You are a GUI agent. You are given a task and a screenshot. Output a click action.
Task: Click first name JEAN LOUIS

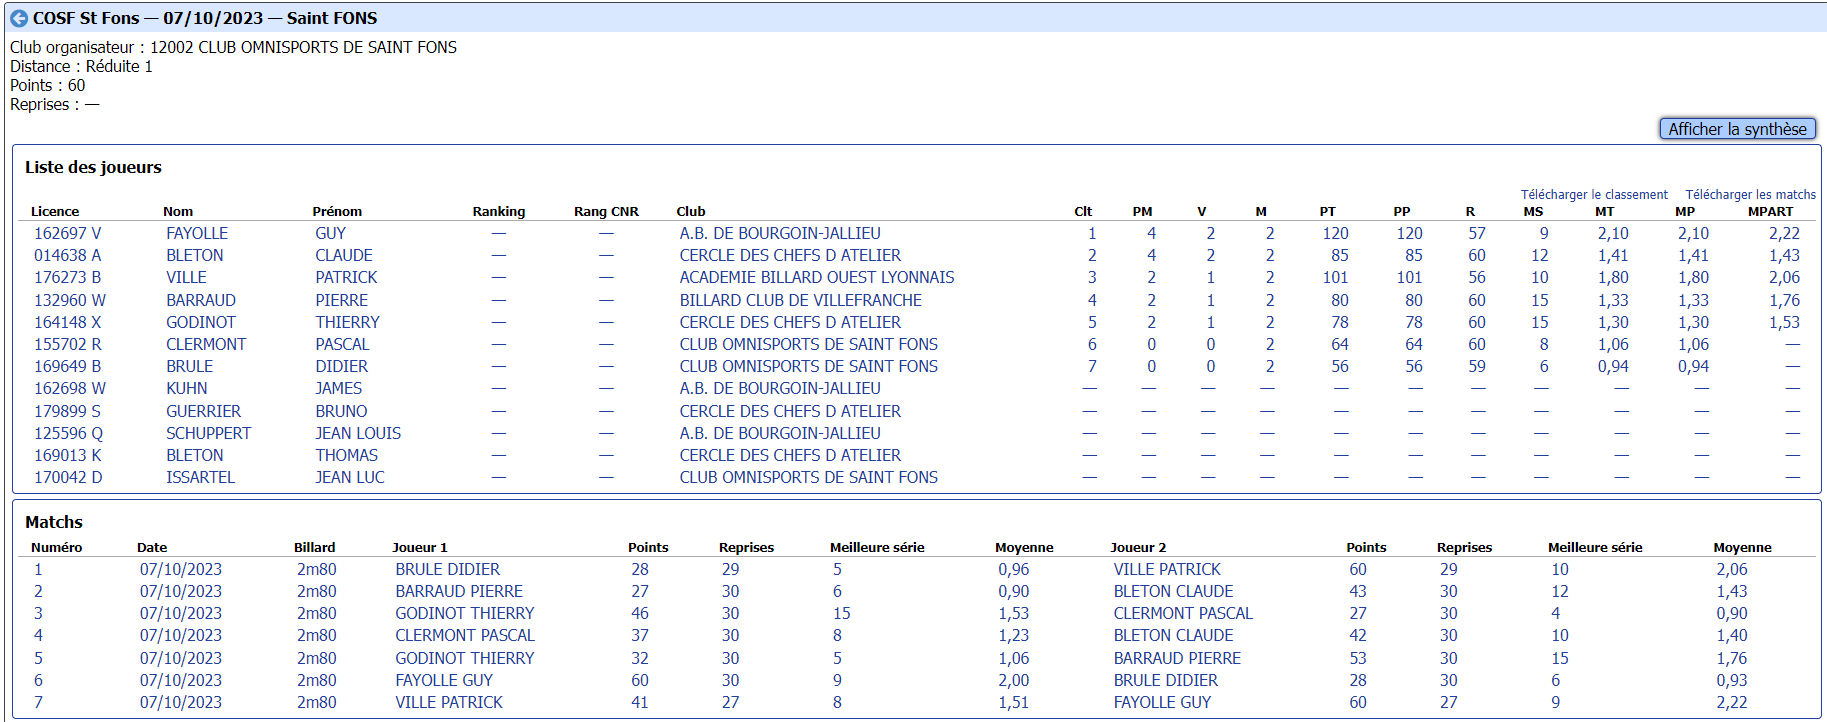[x=358, y=433]
